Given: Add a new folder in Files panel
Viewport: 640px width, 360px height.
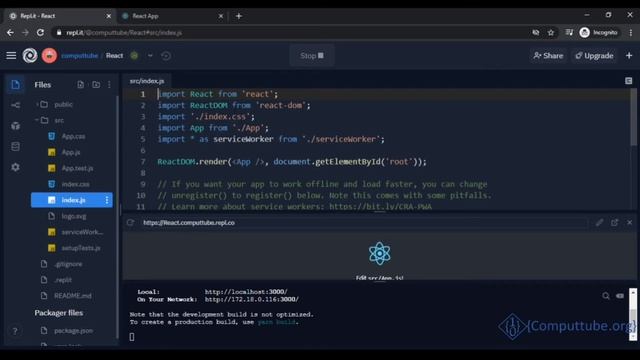Looking at the screenshot, I should [x=96, y=84].
